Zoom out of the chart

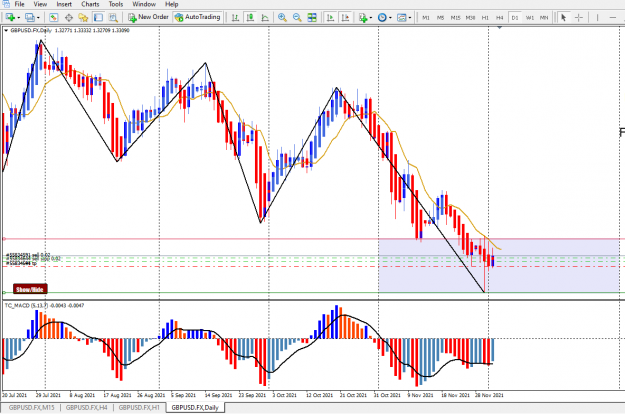tap(297, 18)
